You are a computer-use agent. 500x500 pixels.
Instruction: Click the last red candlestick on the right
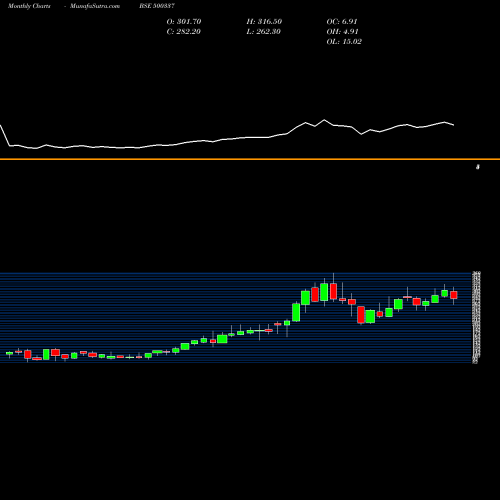tap(453, 295)
